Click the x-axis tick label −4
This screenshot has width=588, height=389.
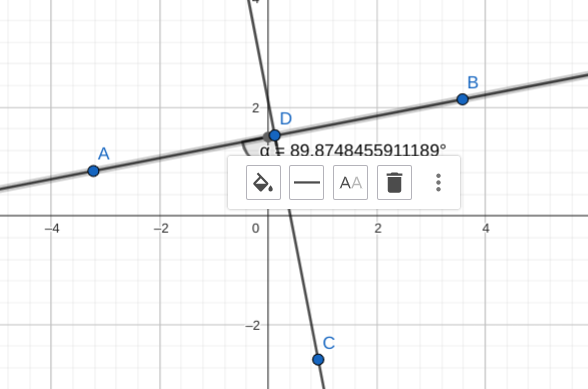coord(52,228)
